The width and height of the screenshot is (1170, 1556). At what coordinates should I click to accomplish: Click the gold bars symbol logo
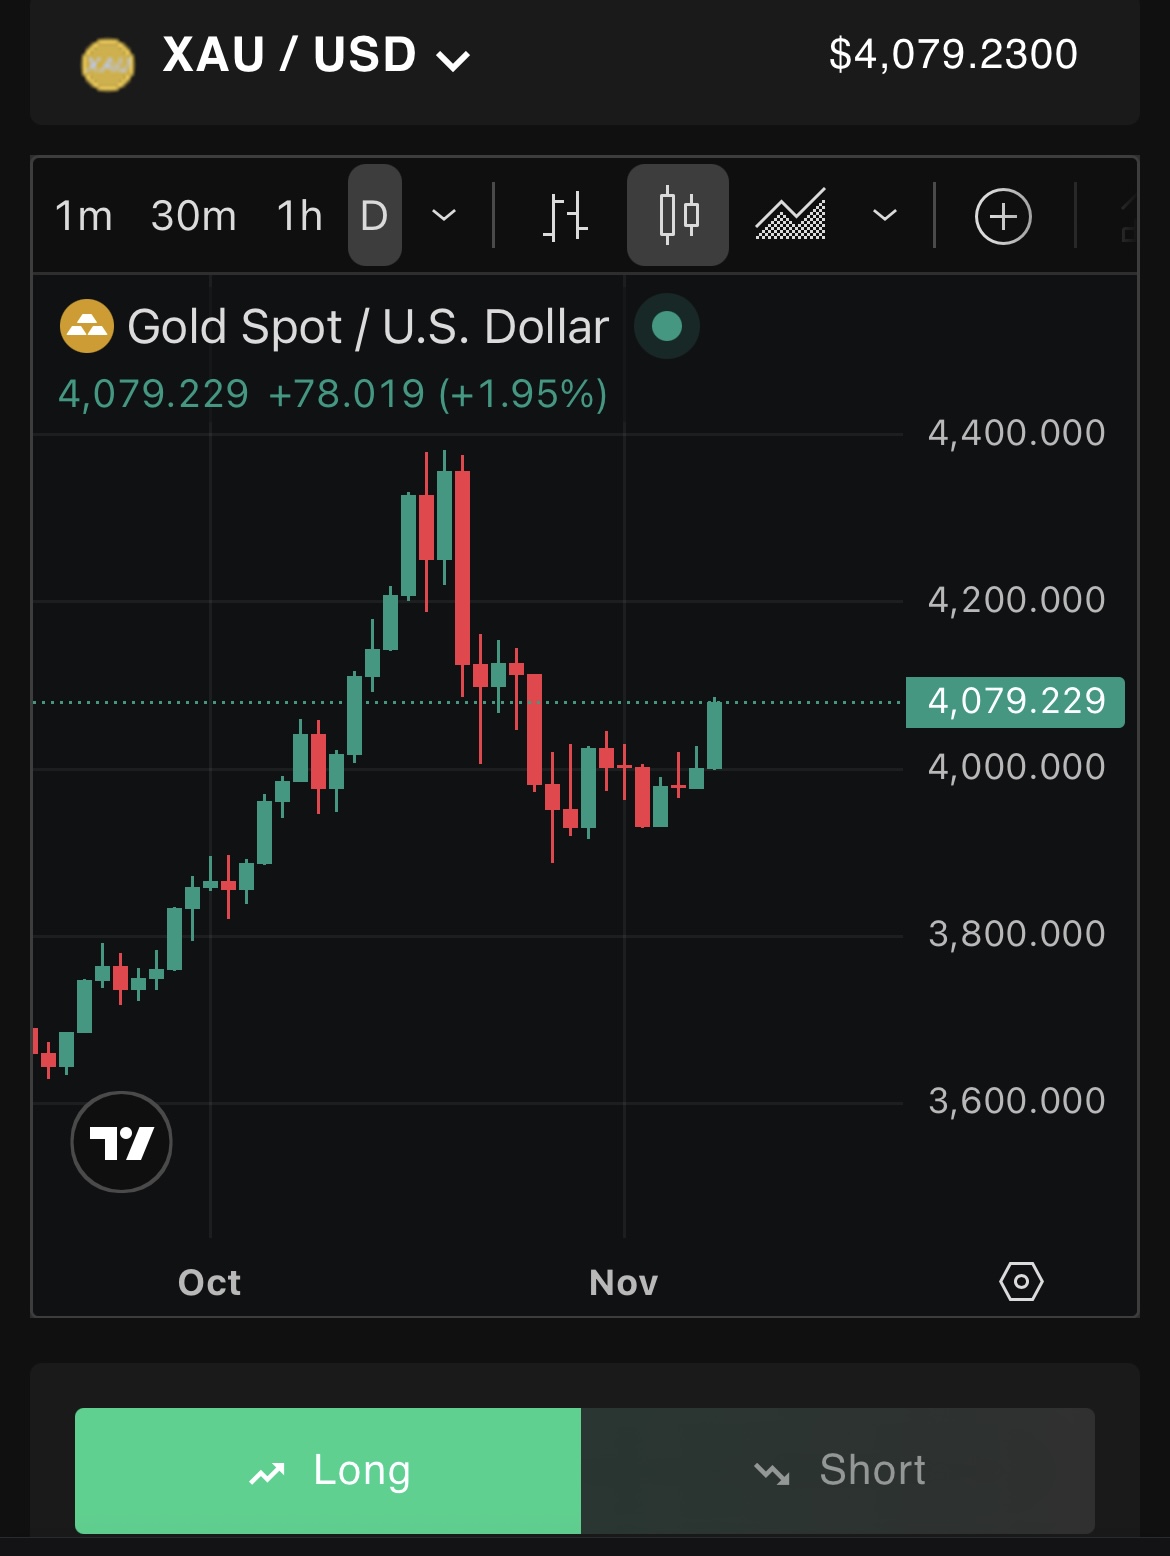coord(87,327)
